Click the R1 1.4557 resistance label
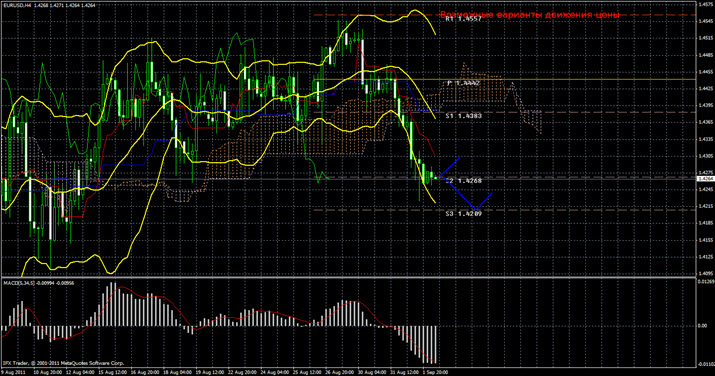The width and height of the screenshot is (715, 376). click(x=463, y=19)
